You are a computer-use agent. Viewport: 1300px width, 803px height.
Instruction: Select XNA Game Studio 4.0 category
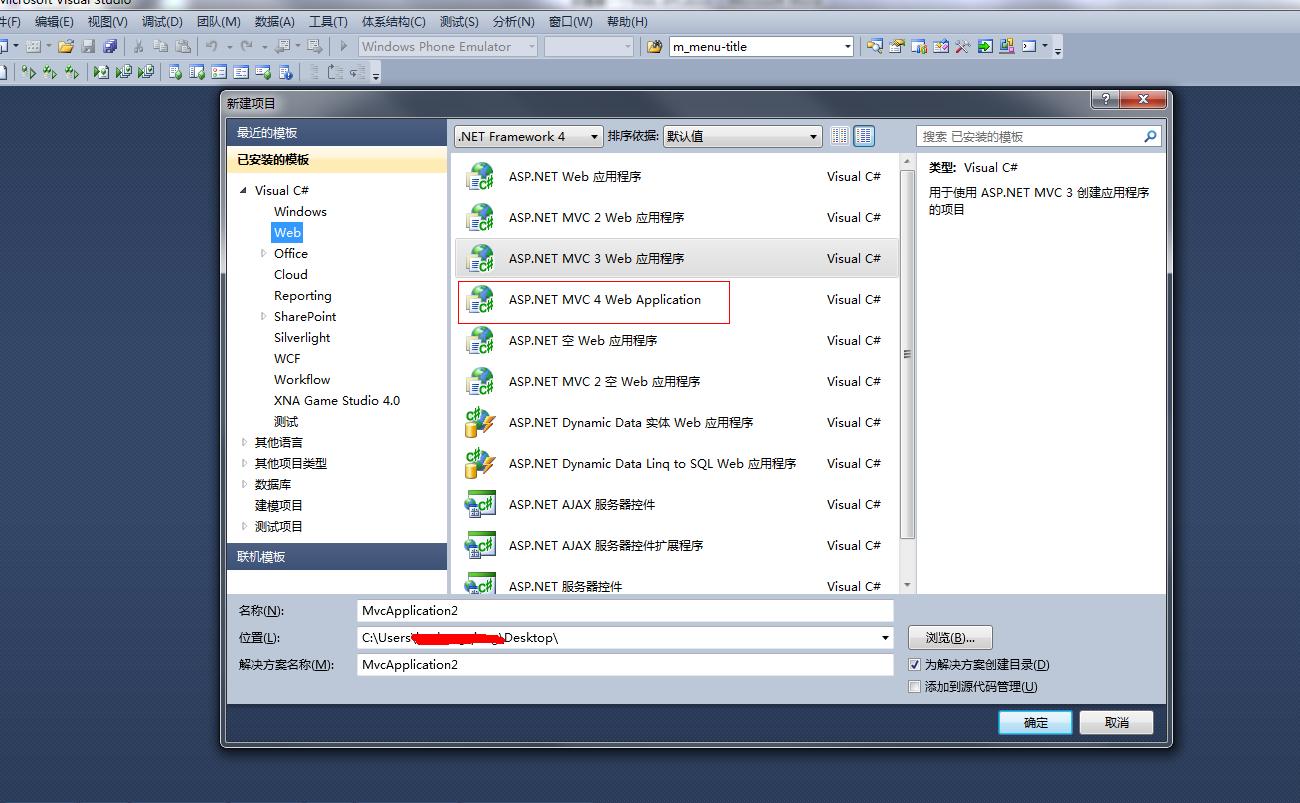tap(337, 401)
